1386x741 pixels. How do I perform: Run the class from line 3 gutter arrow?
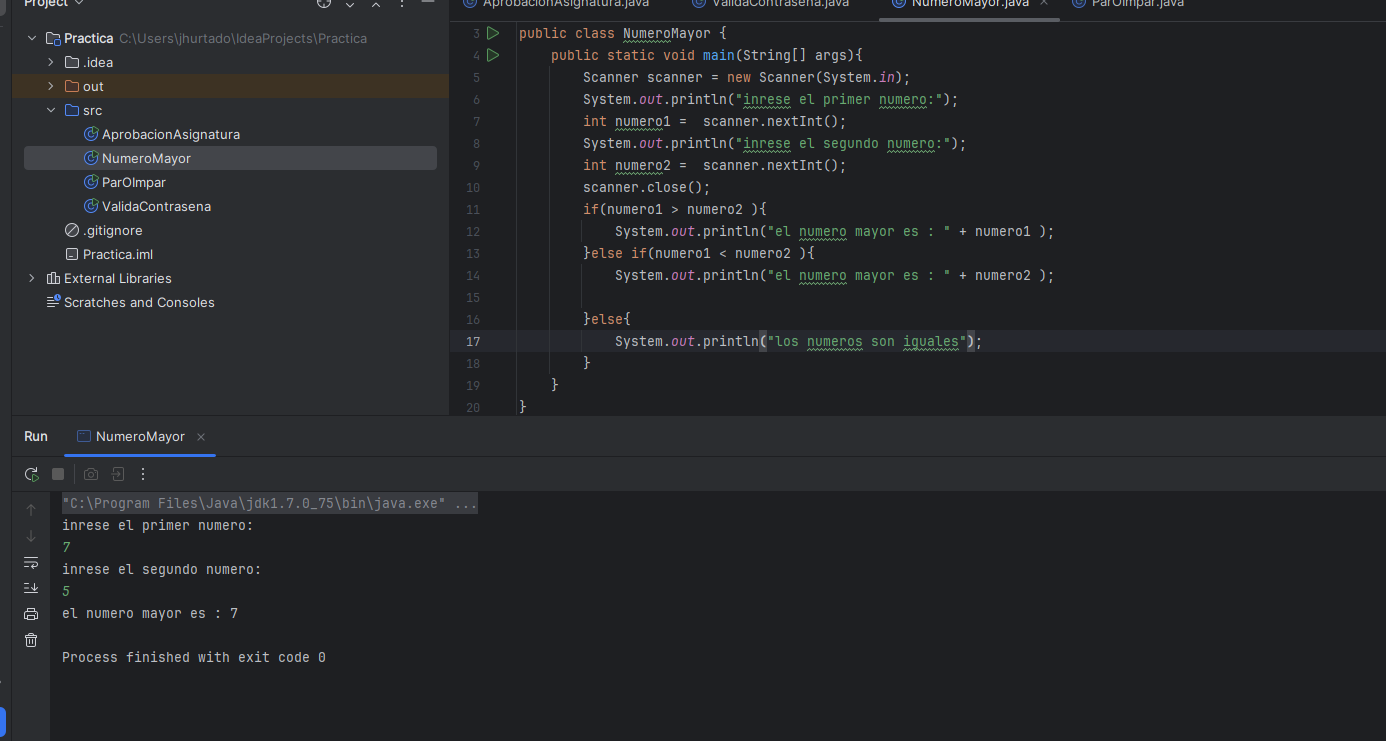coord(493,33)
